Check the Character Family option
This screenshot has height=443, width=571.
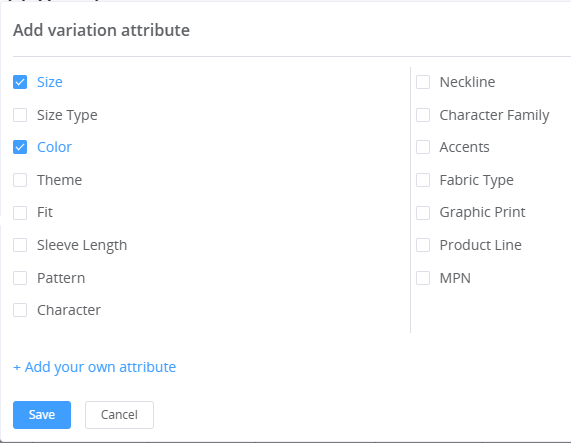pyautogui.click(x=423, y=115)
